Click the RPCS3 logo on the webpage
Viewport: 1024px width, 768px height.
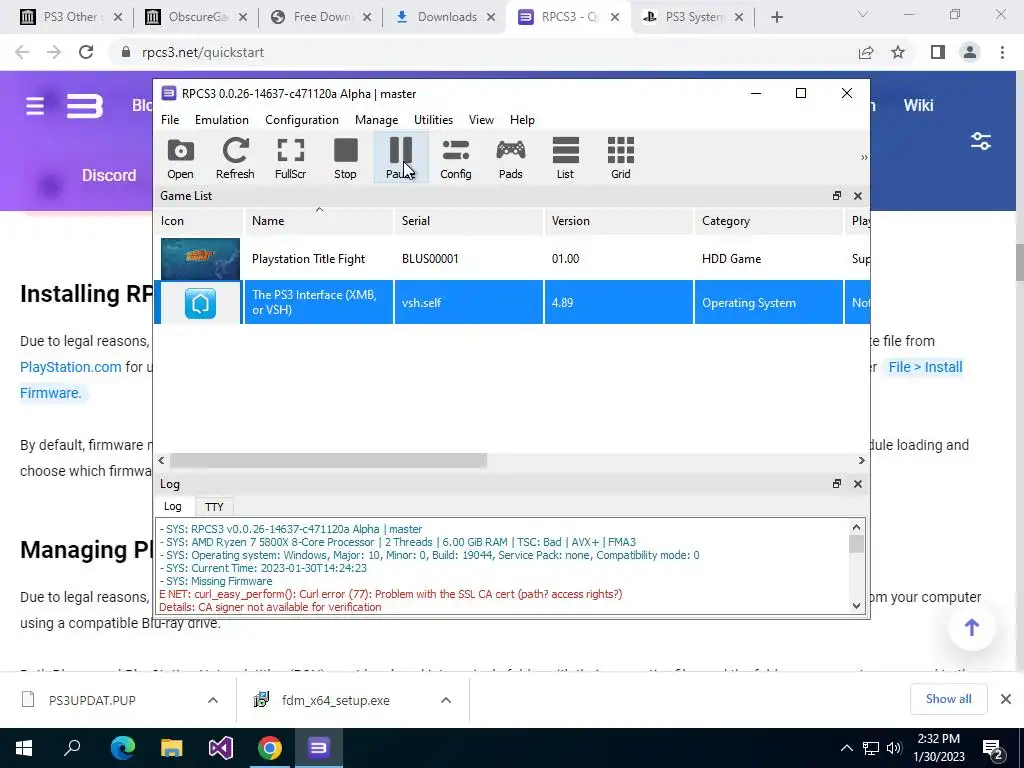coord(85,106)
